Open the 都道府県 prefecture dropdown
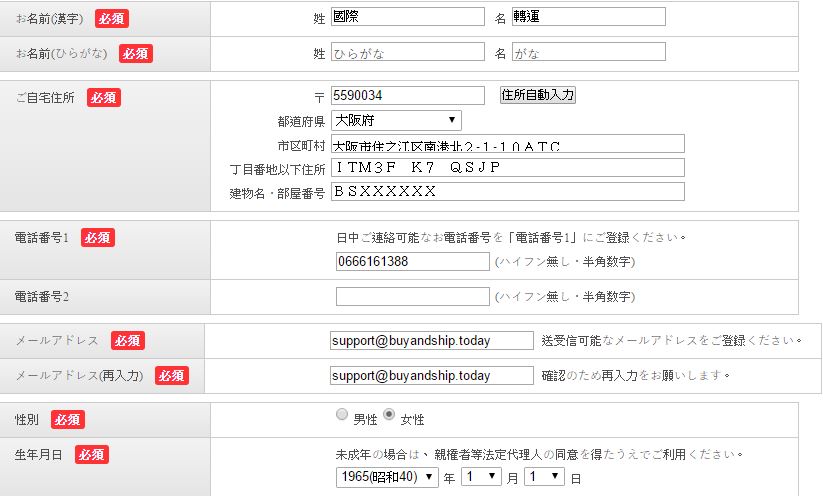Image resolution: width=823 pixels, height=496 pixels. (396, 120)
